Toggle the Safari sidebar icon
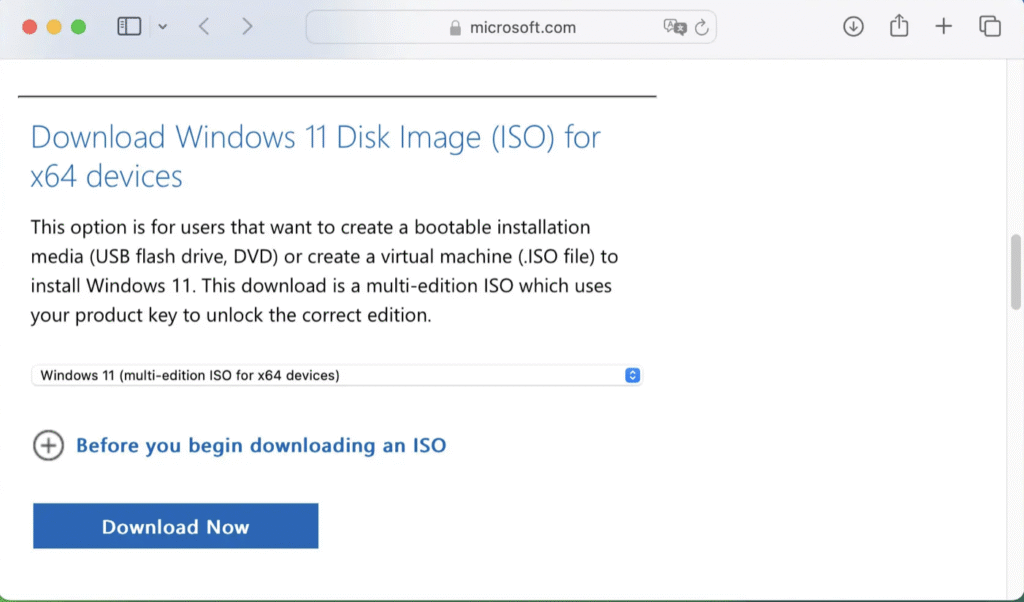The width and height of the screenshot is (1024, 602). pos(129,27)
